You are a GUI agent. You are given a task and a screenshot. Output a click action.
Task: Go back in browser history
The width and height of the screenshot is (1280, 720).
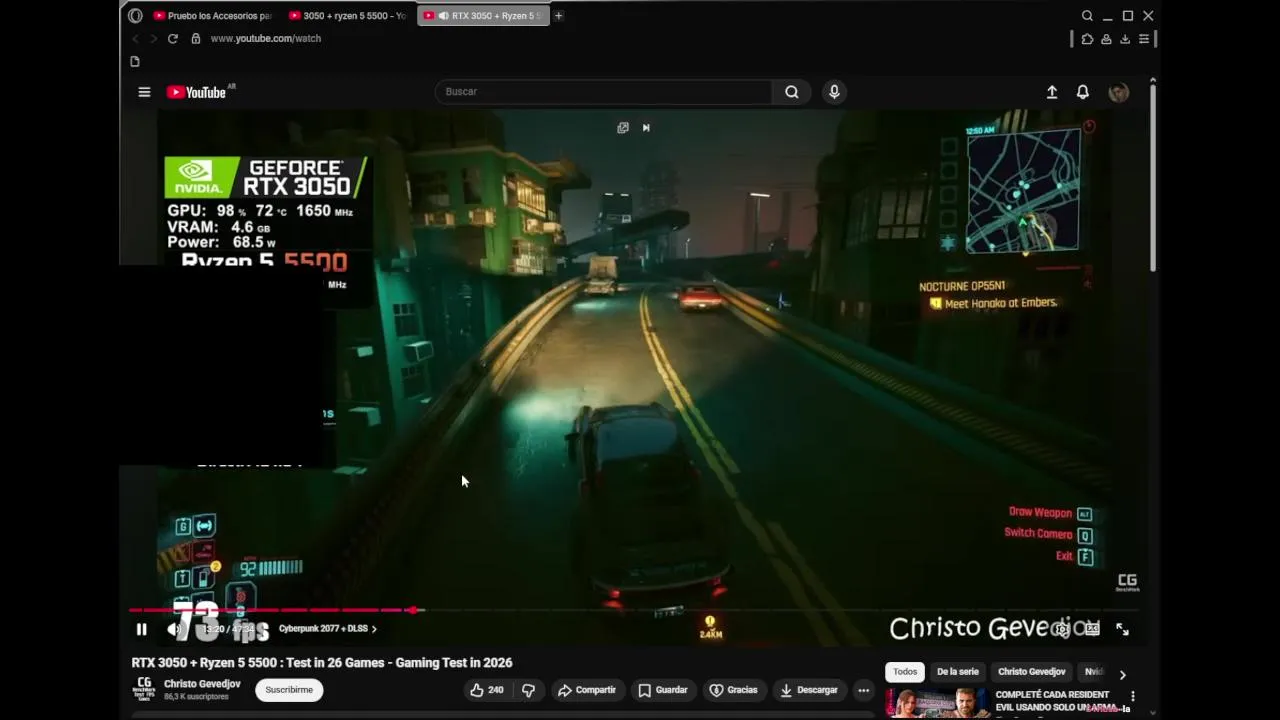pyautogui.click(x=135, y=38)
